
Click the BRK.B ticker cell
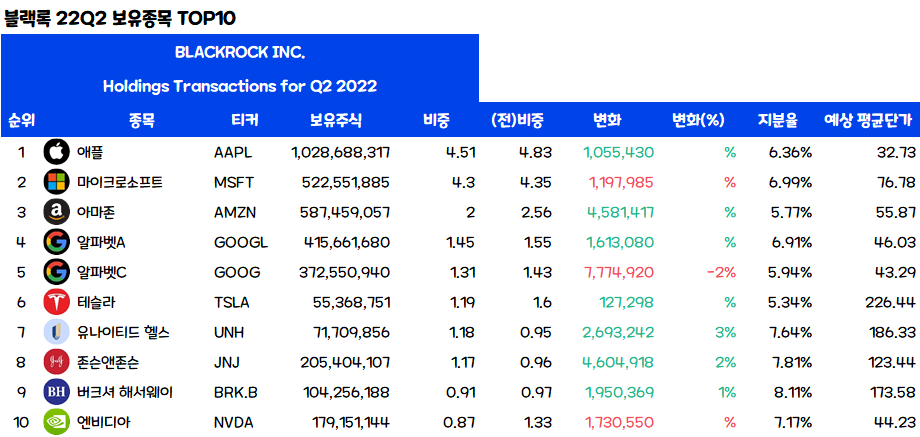point(236,392)
